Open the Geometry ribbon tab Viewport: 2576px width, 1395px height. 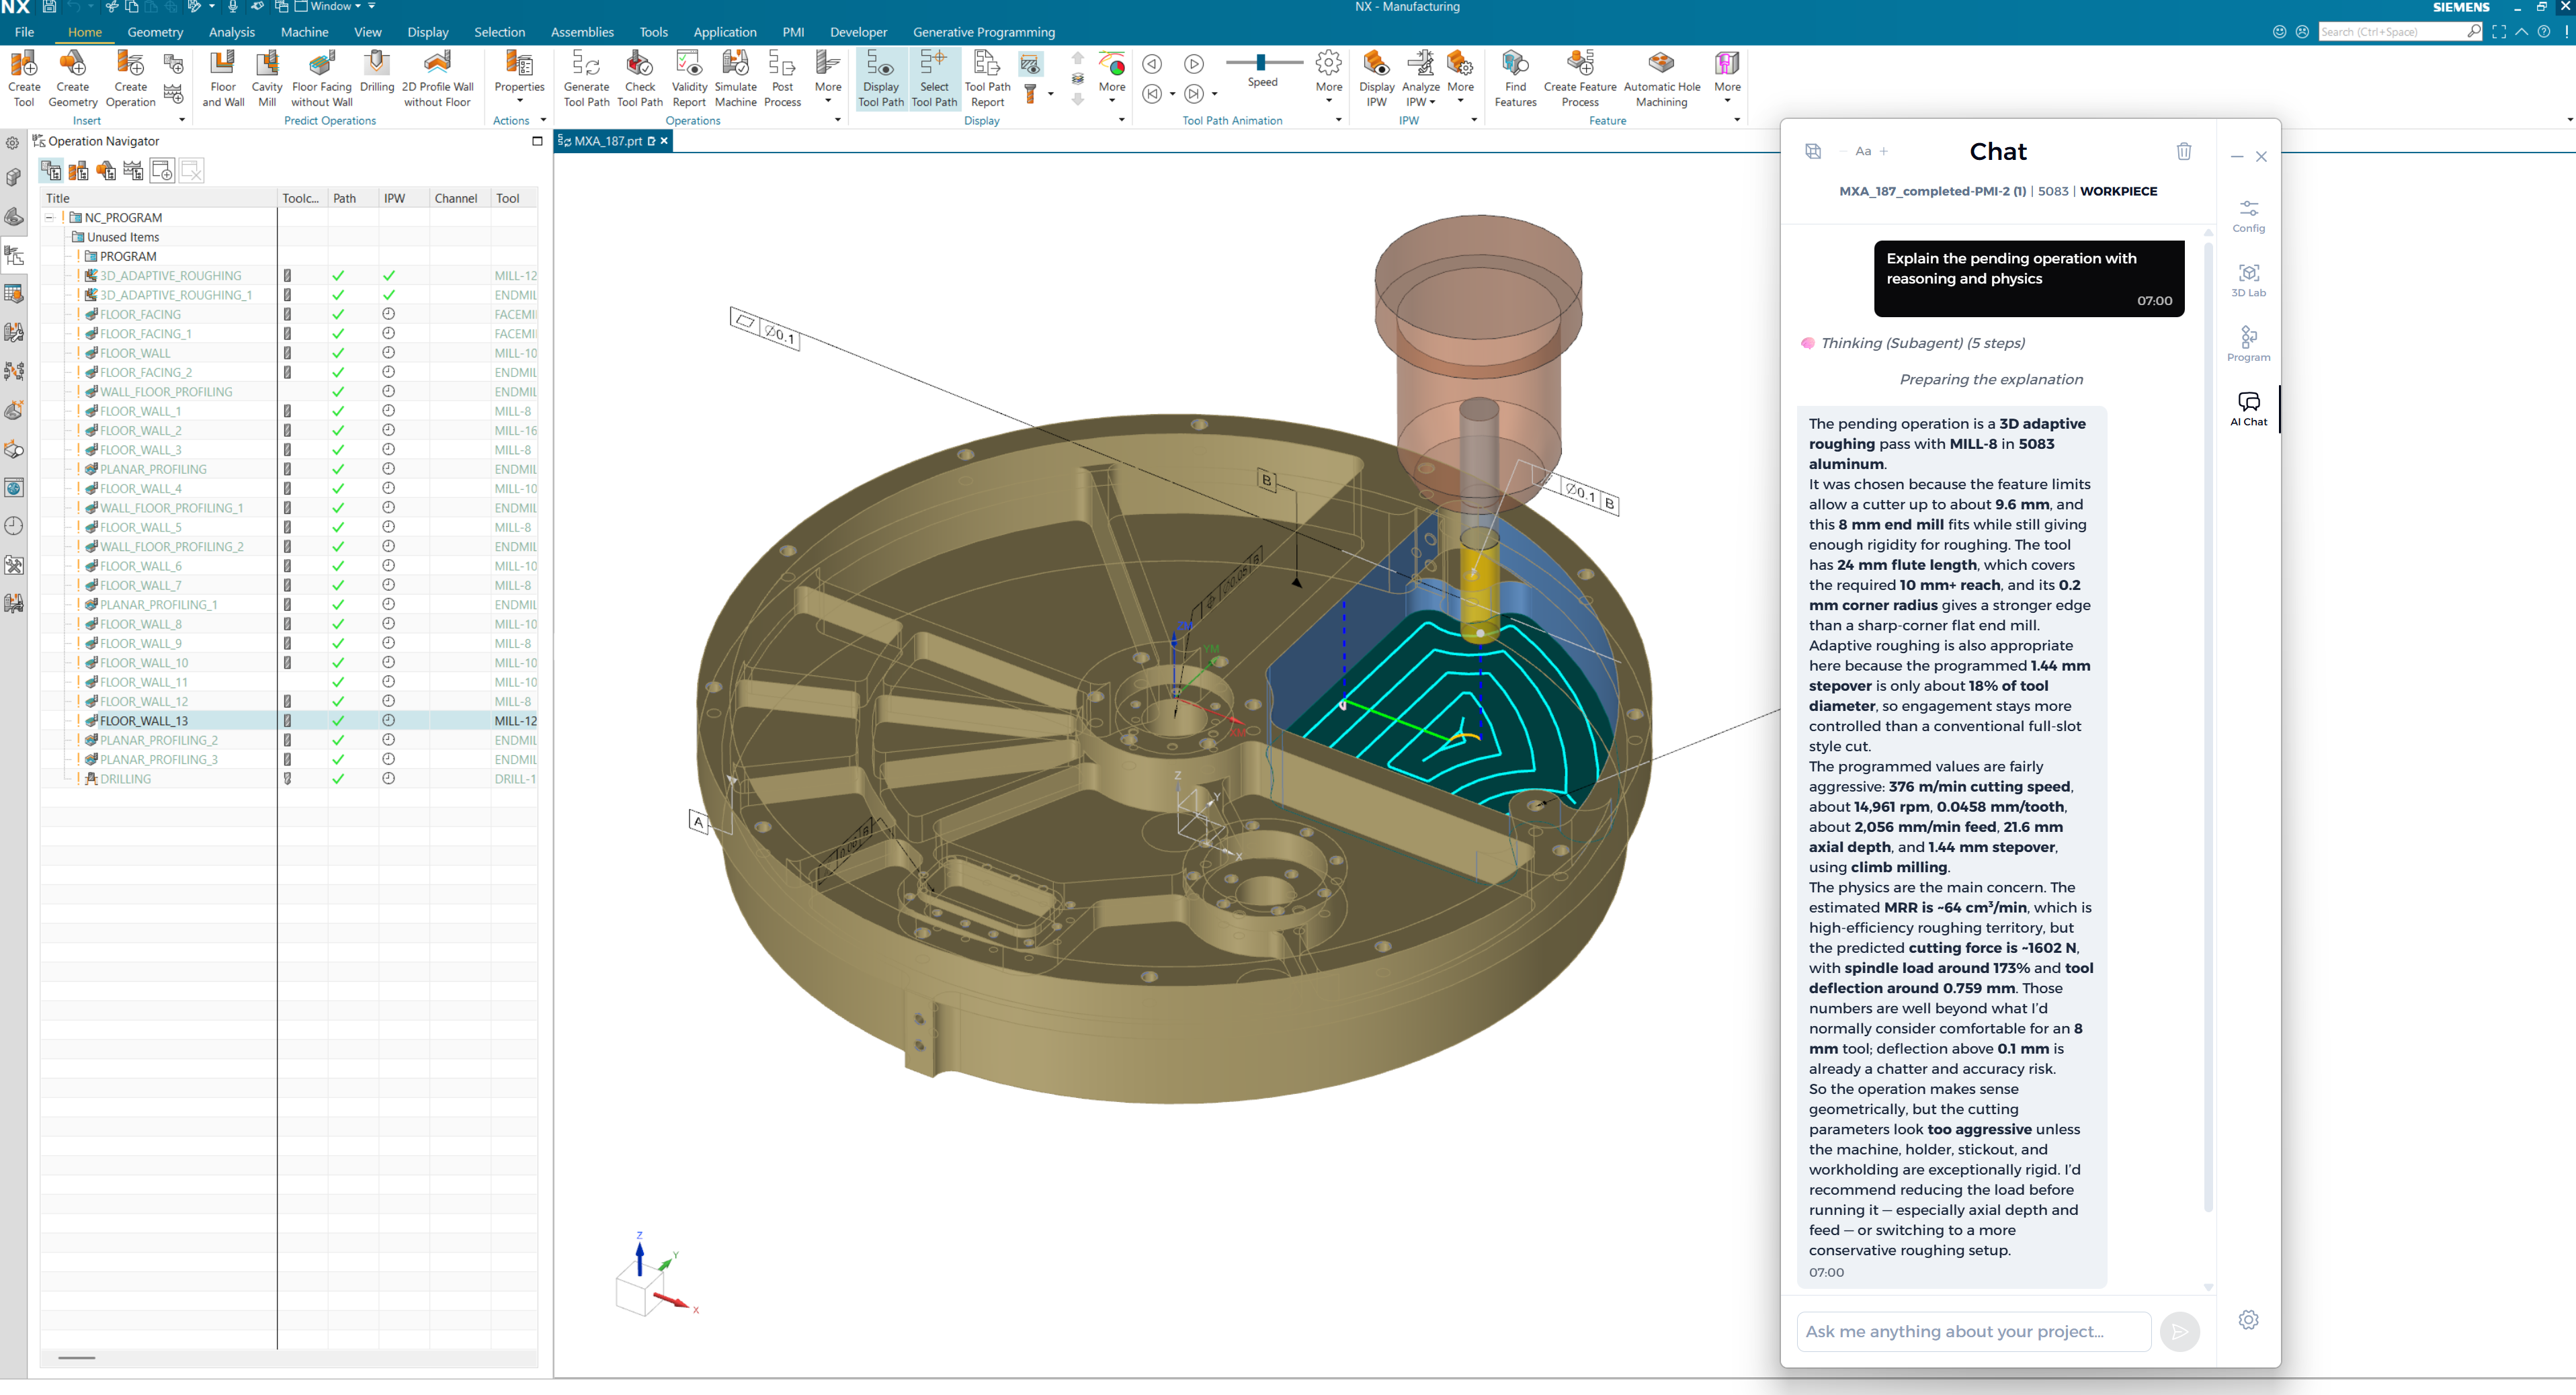(x=155, y=32)
